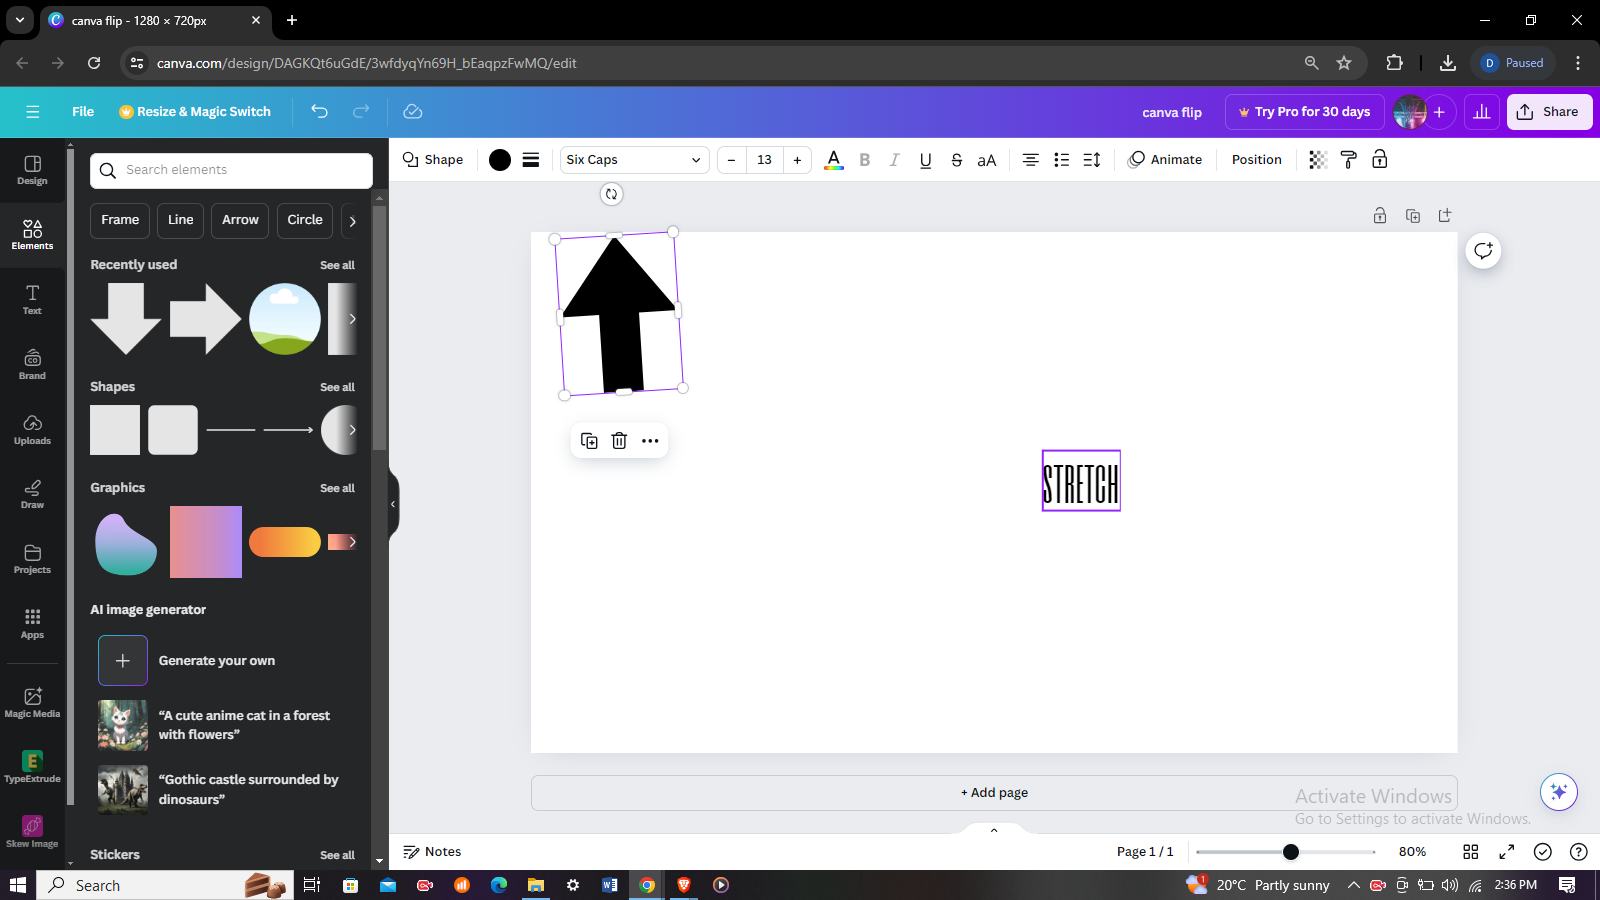Toggle underline formatting

click(926, 160)
